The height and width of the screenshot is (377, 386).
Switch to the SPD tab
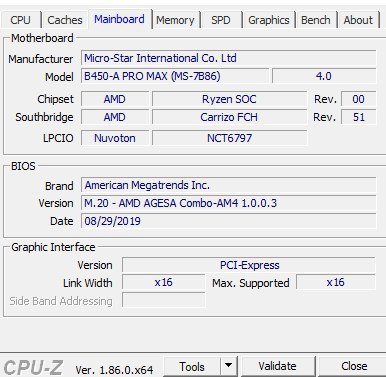(x=221, y=20)
